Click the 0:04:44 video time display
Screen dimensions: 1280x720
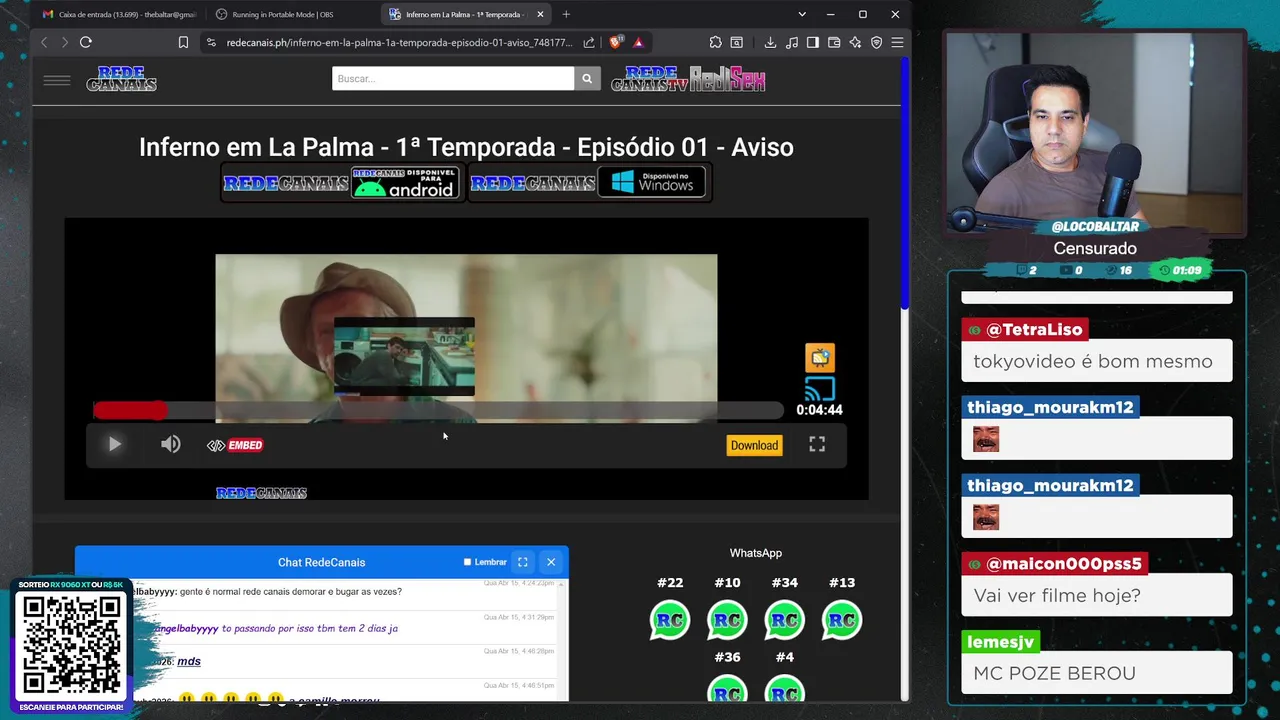pyautogui.click(x=819, y=410)
